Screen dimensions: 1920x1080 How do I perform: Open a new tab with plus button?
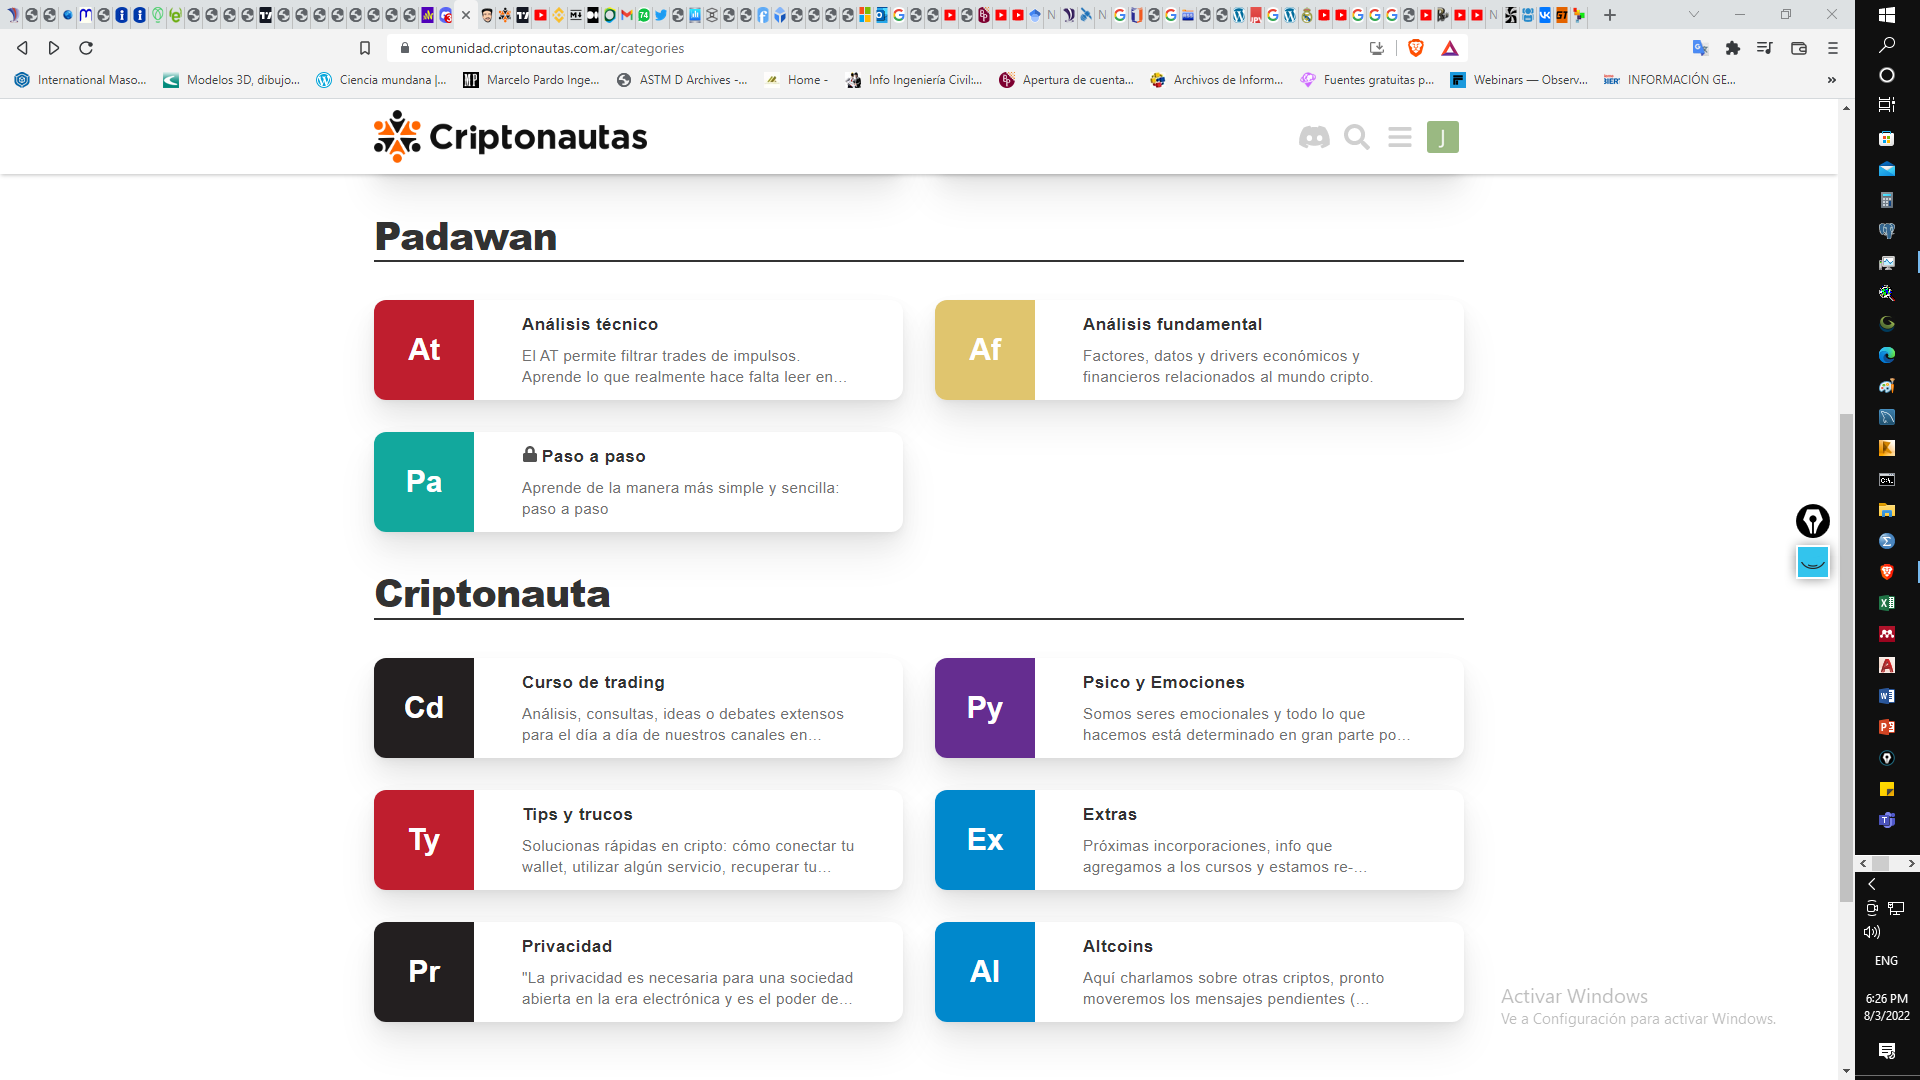[x=1610, y=15]
